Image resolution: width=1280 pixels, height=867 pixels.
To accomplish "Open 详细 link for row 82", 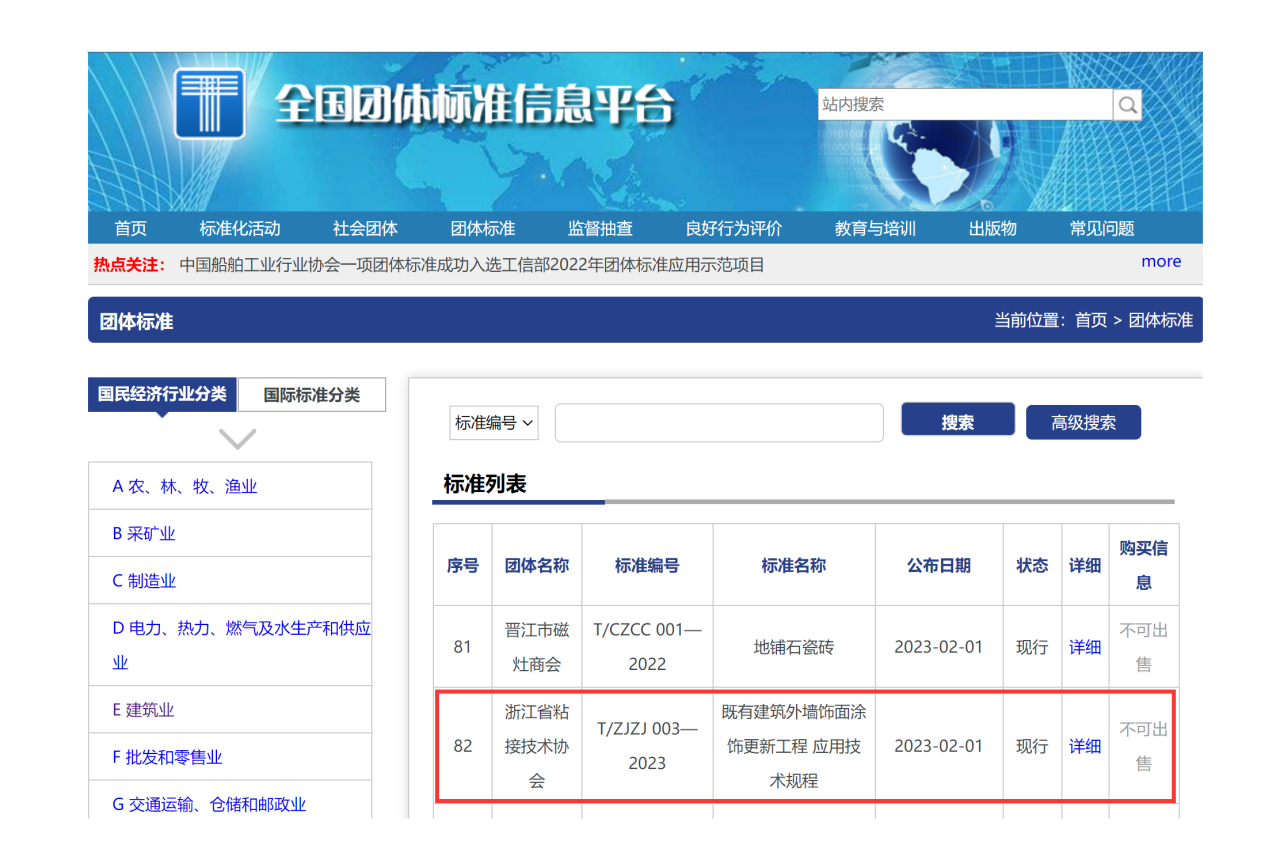I will pyautogui.click(x=1085, y=746).
